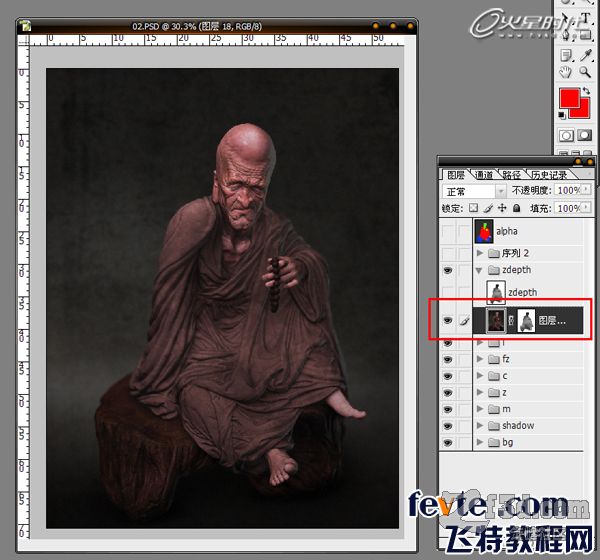600x560 pixels.
Task: Hide the z group
Action: click(x=448, y=393)
